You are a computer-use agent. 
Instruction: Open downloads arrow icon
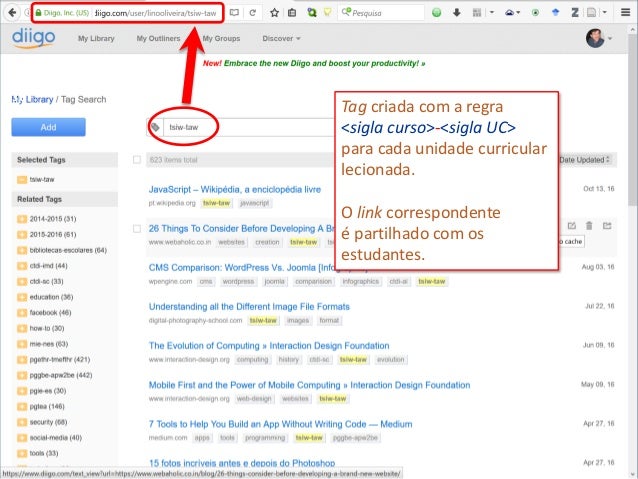point(457,13)
